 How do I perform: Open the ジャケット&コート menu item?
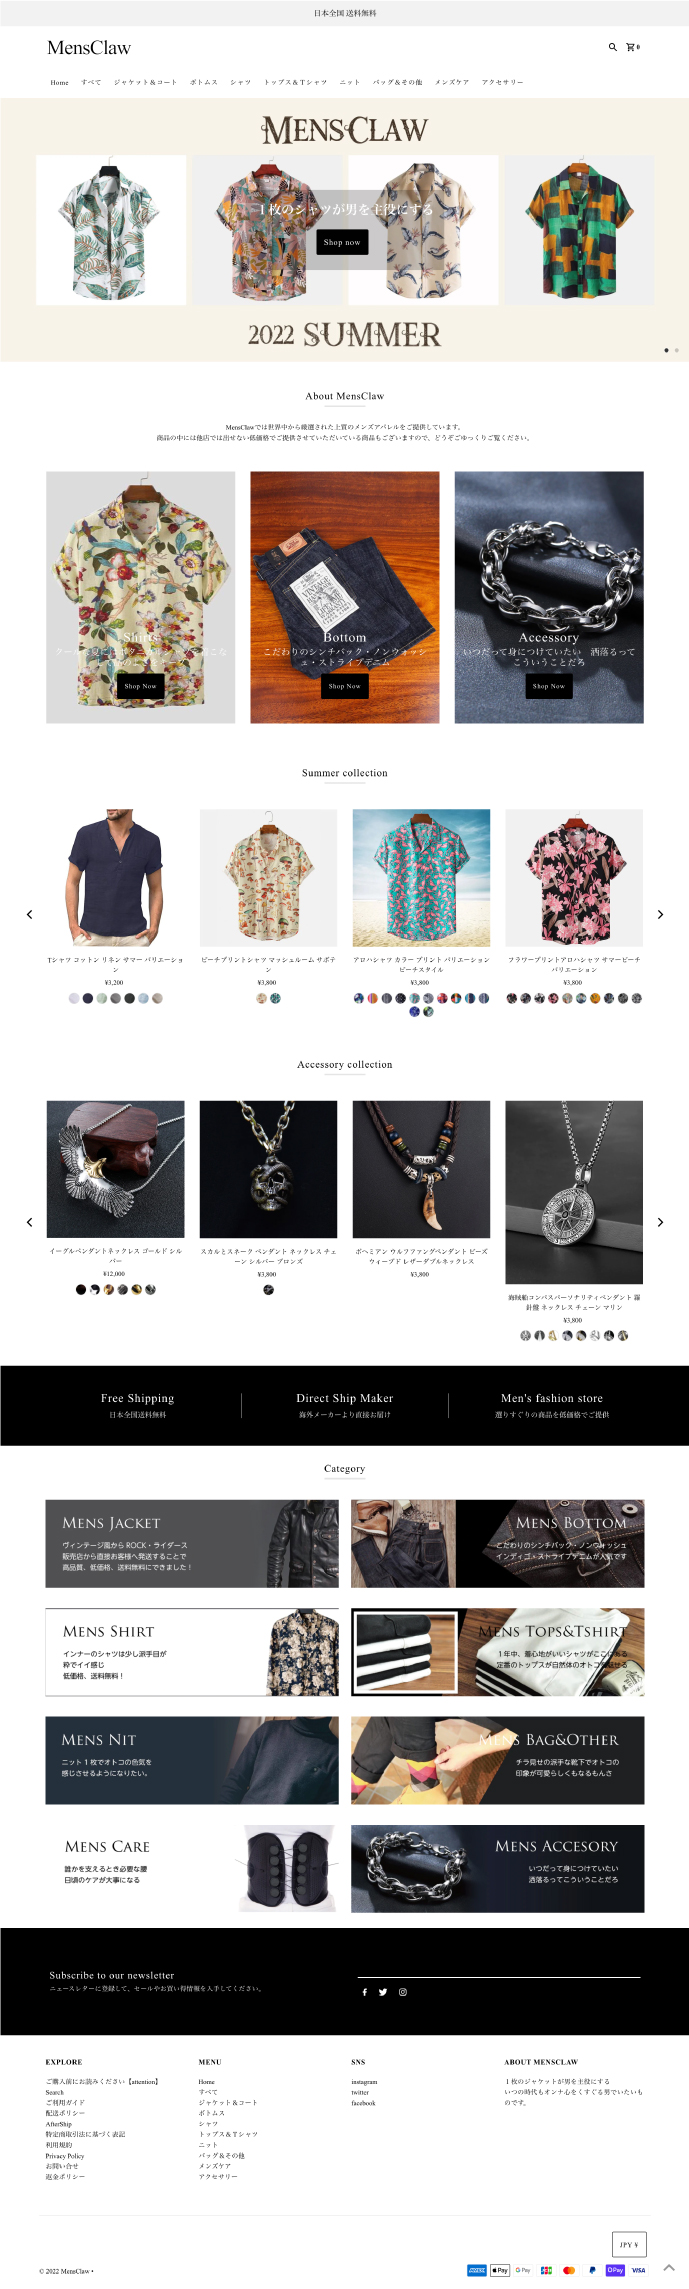coord(145,82)
